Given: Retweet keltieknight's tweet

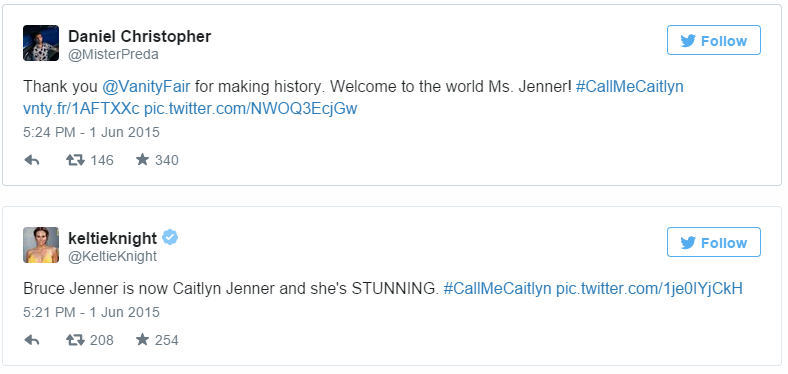Looking at the screenshot, I should pyautogui.click(x=75, y=340).
